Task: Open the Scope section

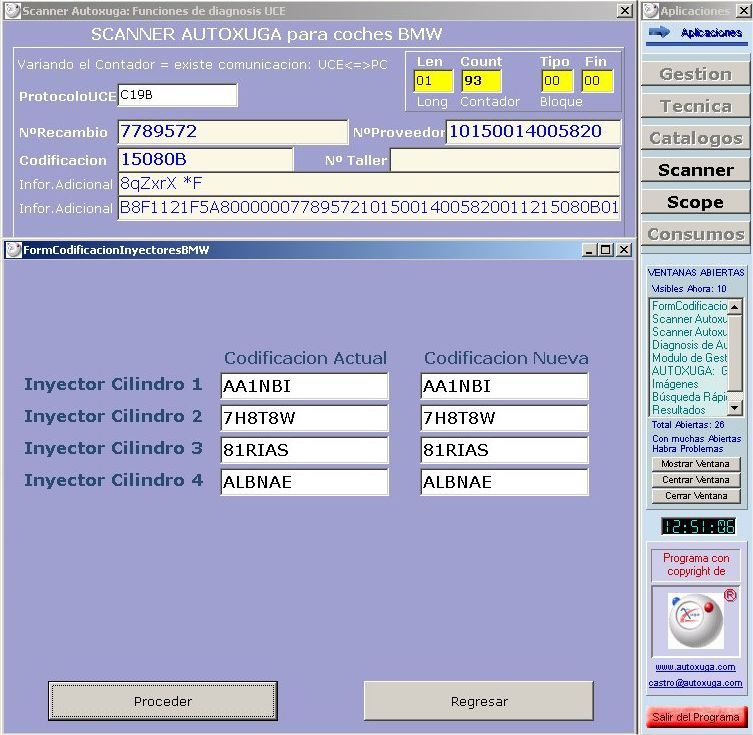Action: click(695, 202)
